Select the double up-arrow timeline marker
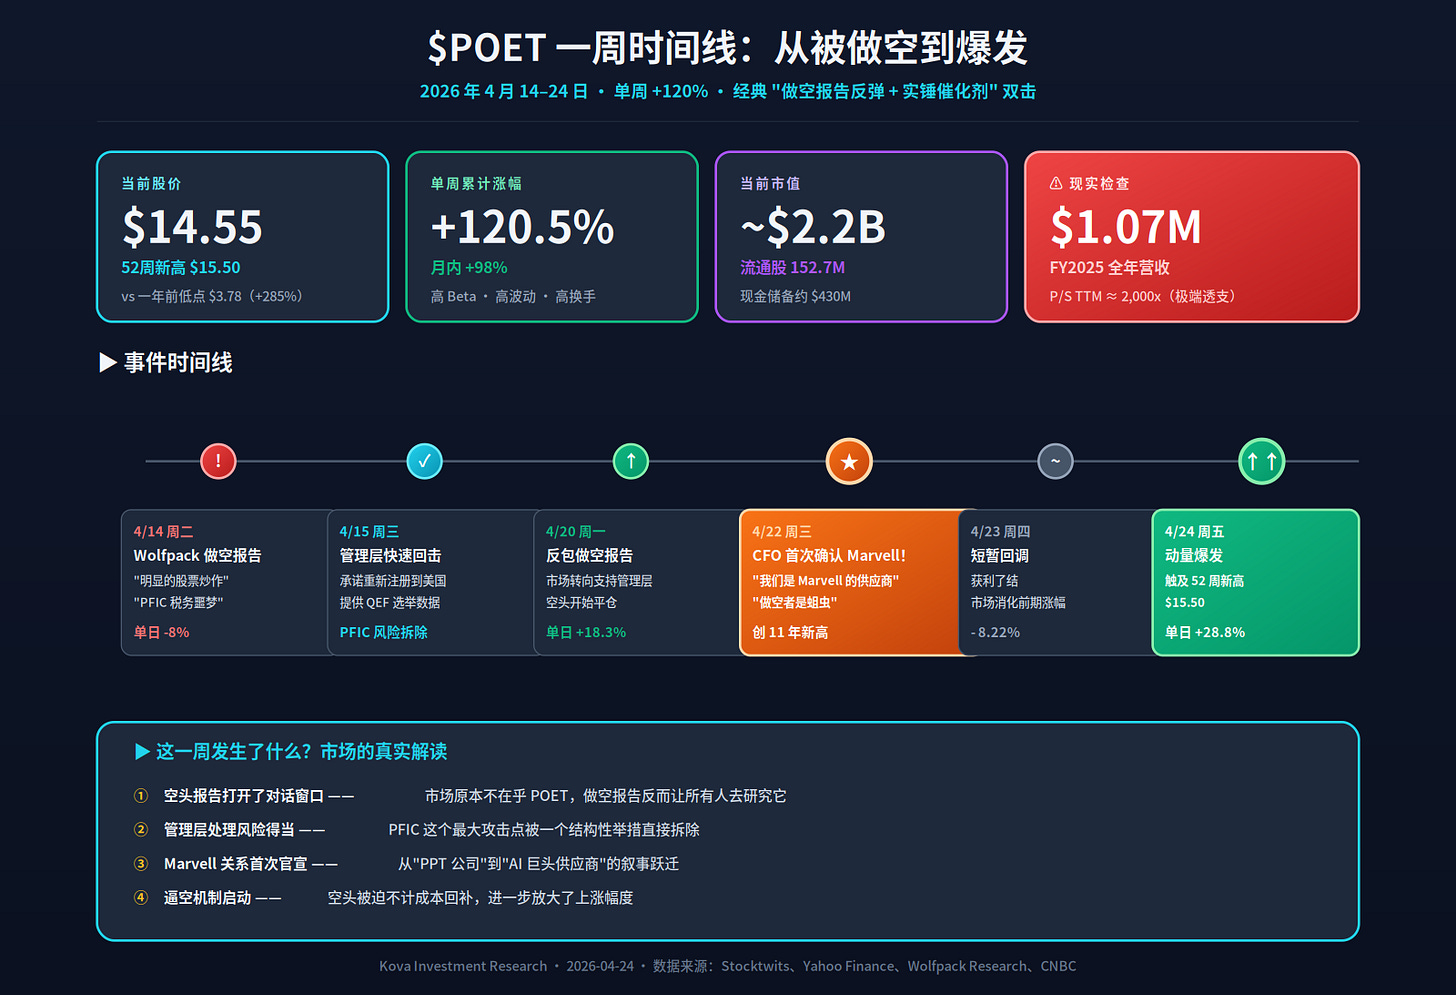Image resolution: width=1456 pixels, height=995 pixels. (1262, 461)
